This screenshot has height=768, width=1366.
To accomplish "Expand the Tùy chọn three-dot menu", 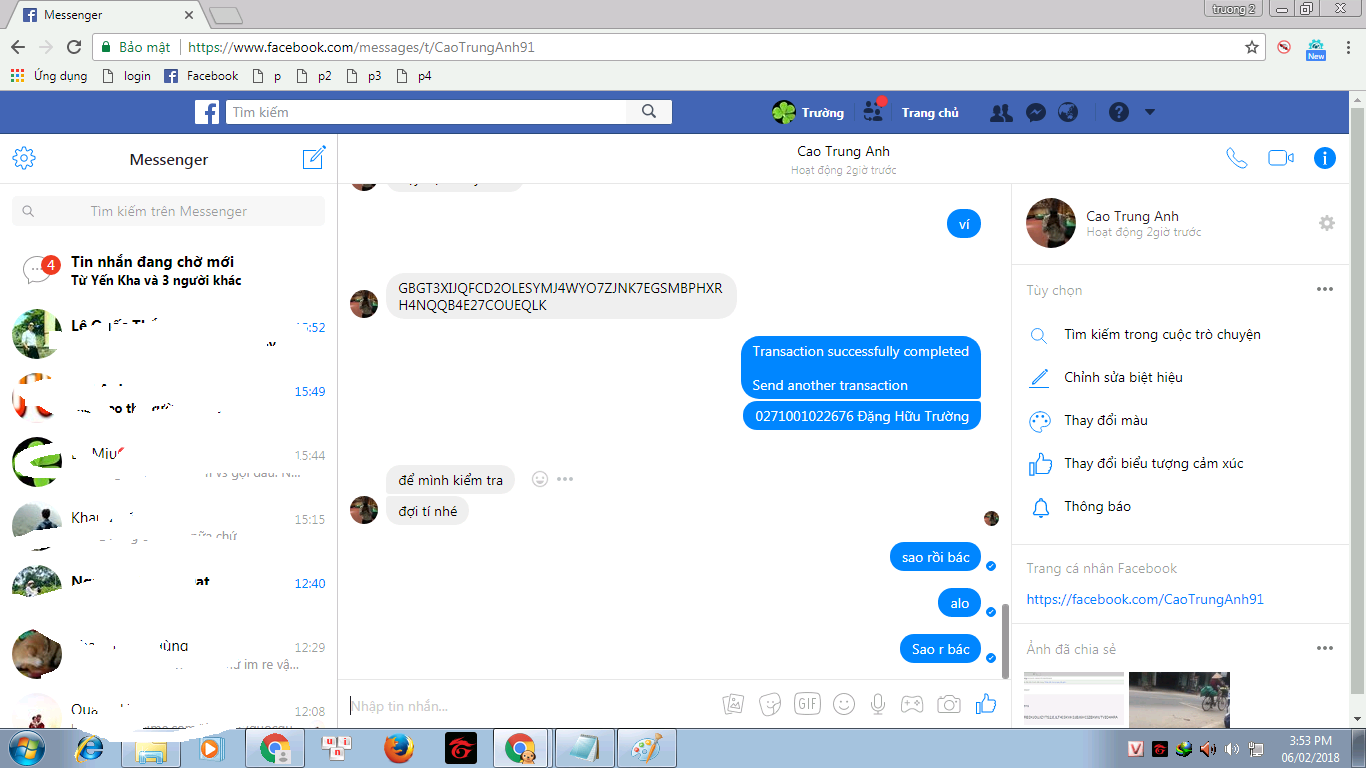I will pos(1325,290).
